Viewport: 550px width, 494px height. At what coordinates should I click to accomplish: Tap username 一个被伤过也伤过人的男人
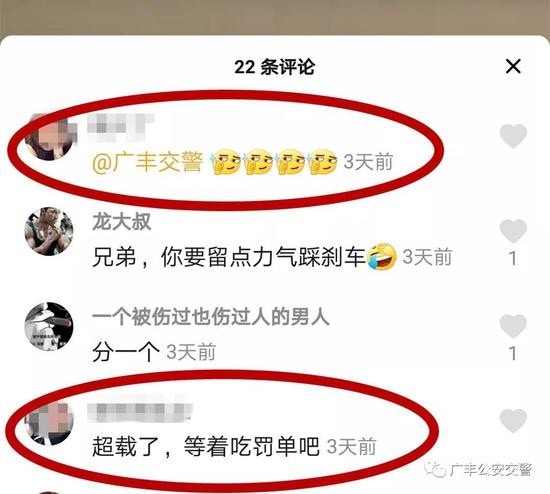pyautogui.click(x=210, y=317)
